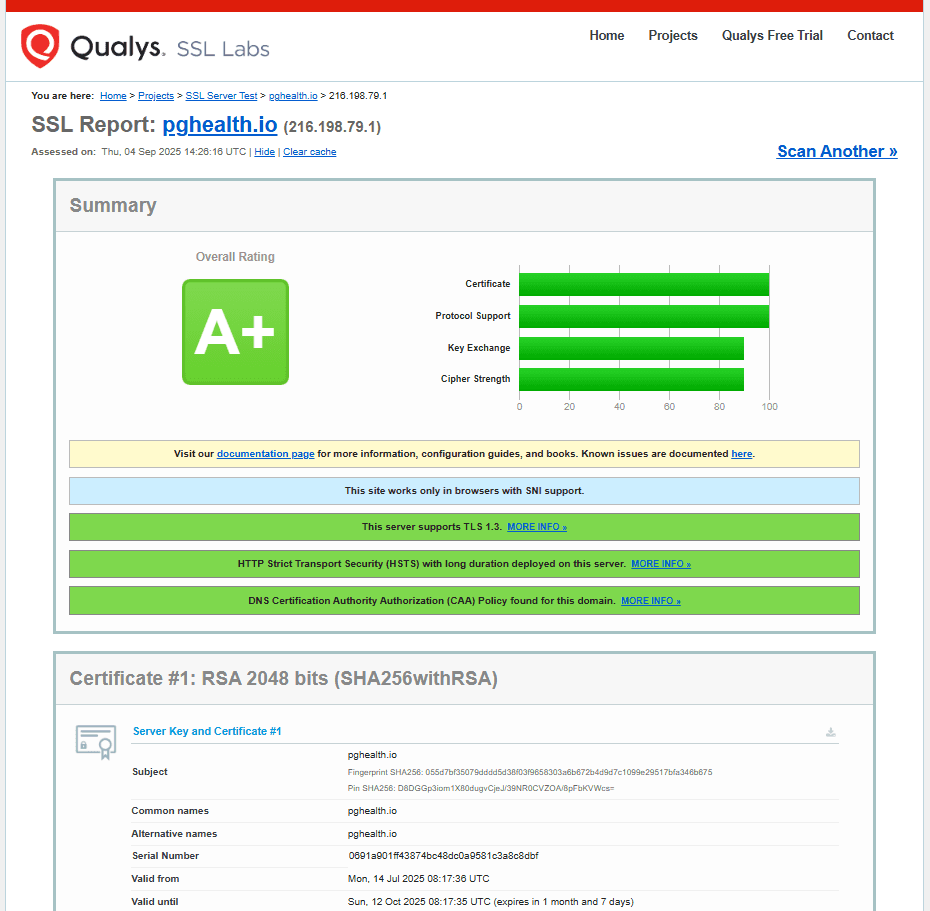The image size is (930, 911).
Task: Click the A+ overall rating badge
Action: click(x=235, y=332)
